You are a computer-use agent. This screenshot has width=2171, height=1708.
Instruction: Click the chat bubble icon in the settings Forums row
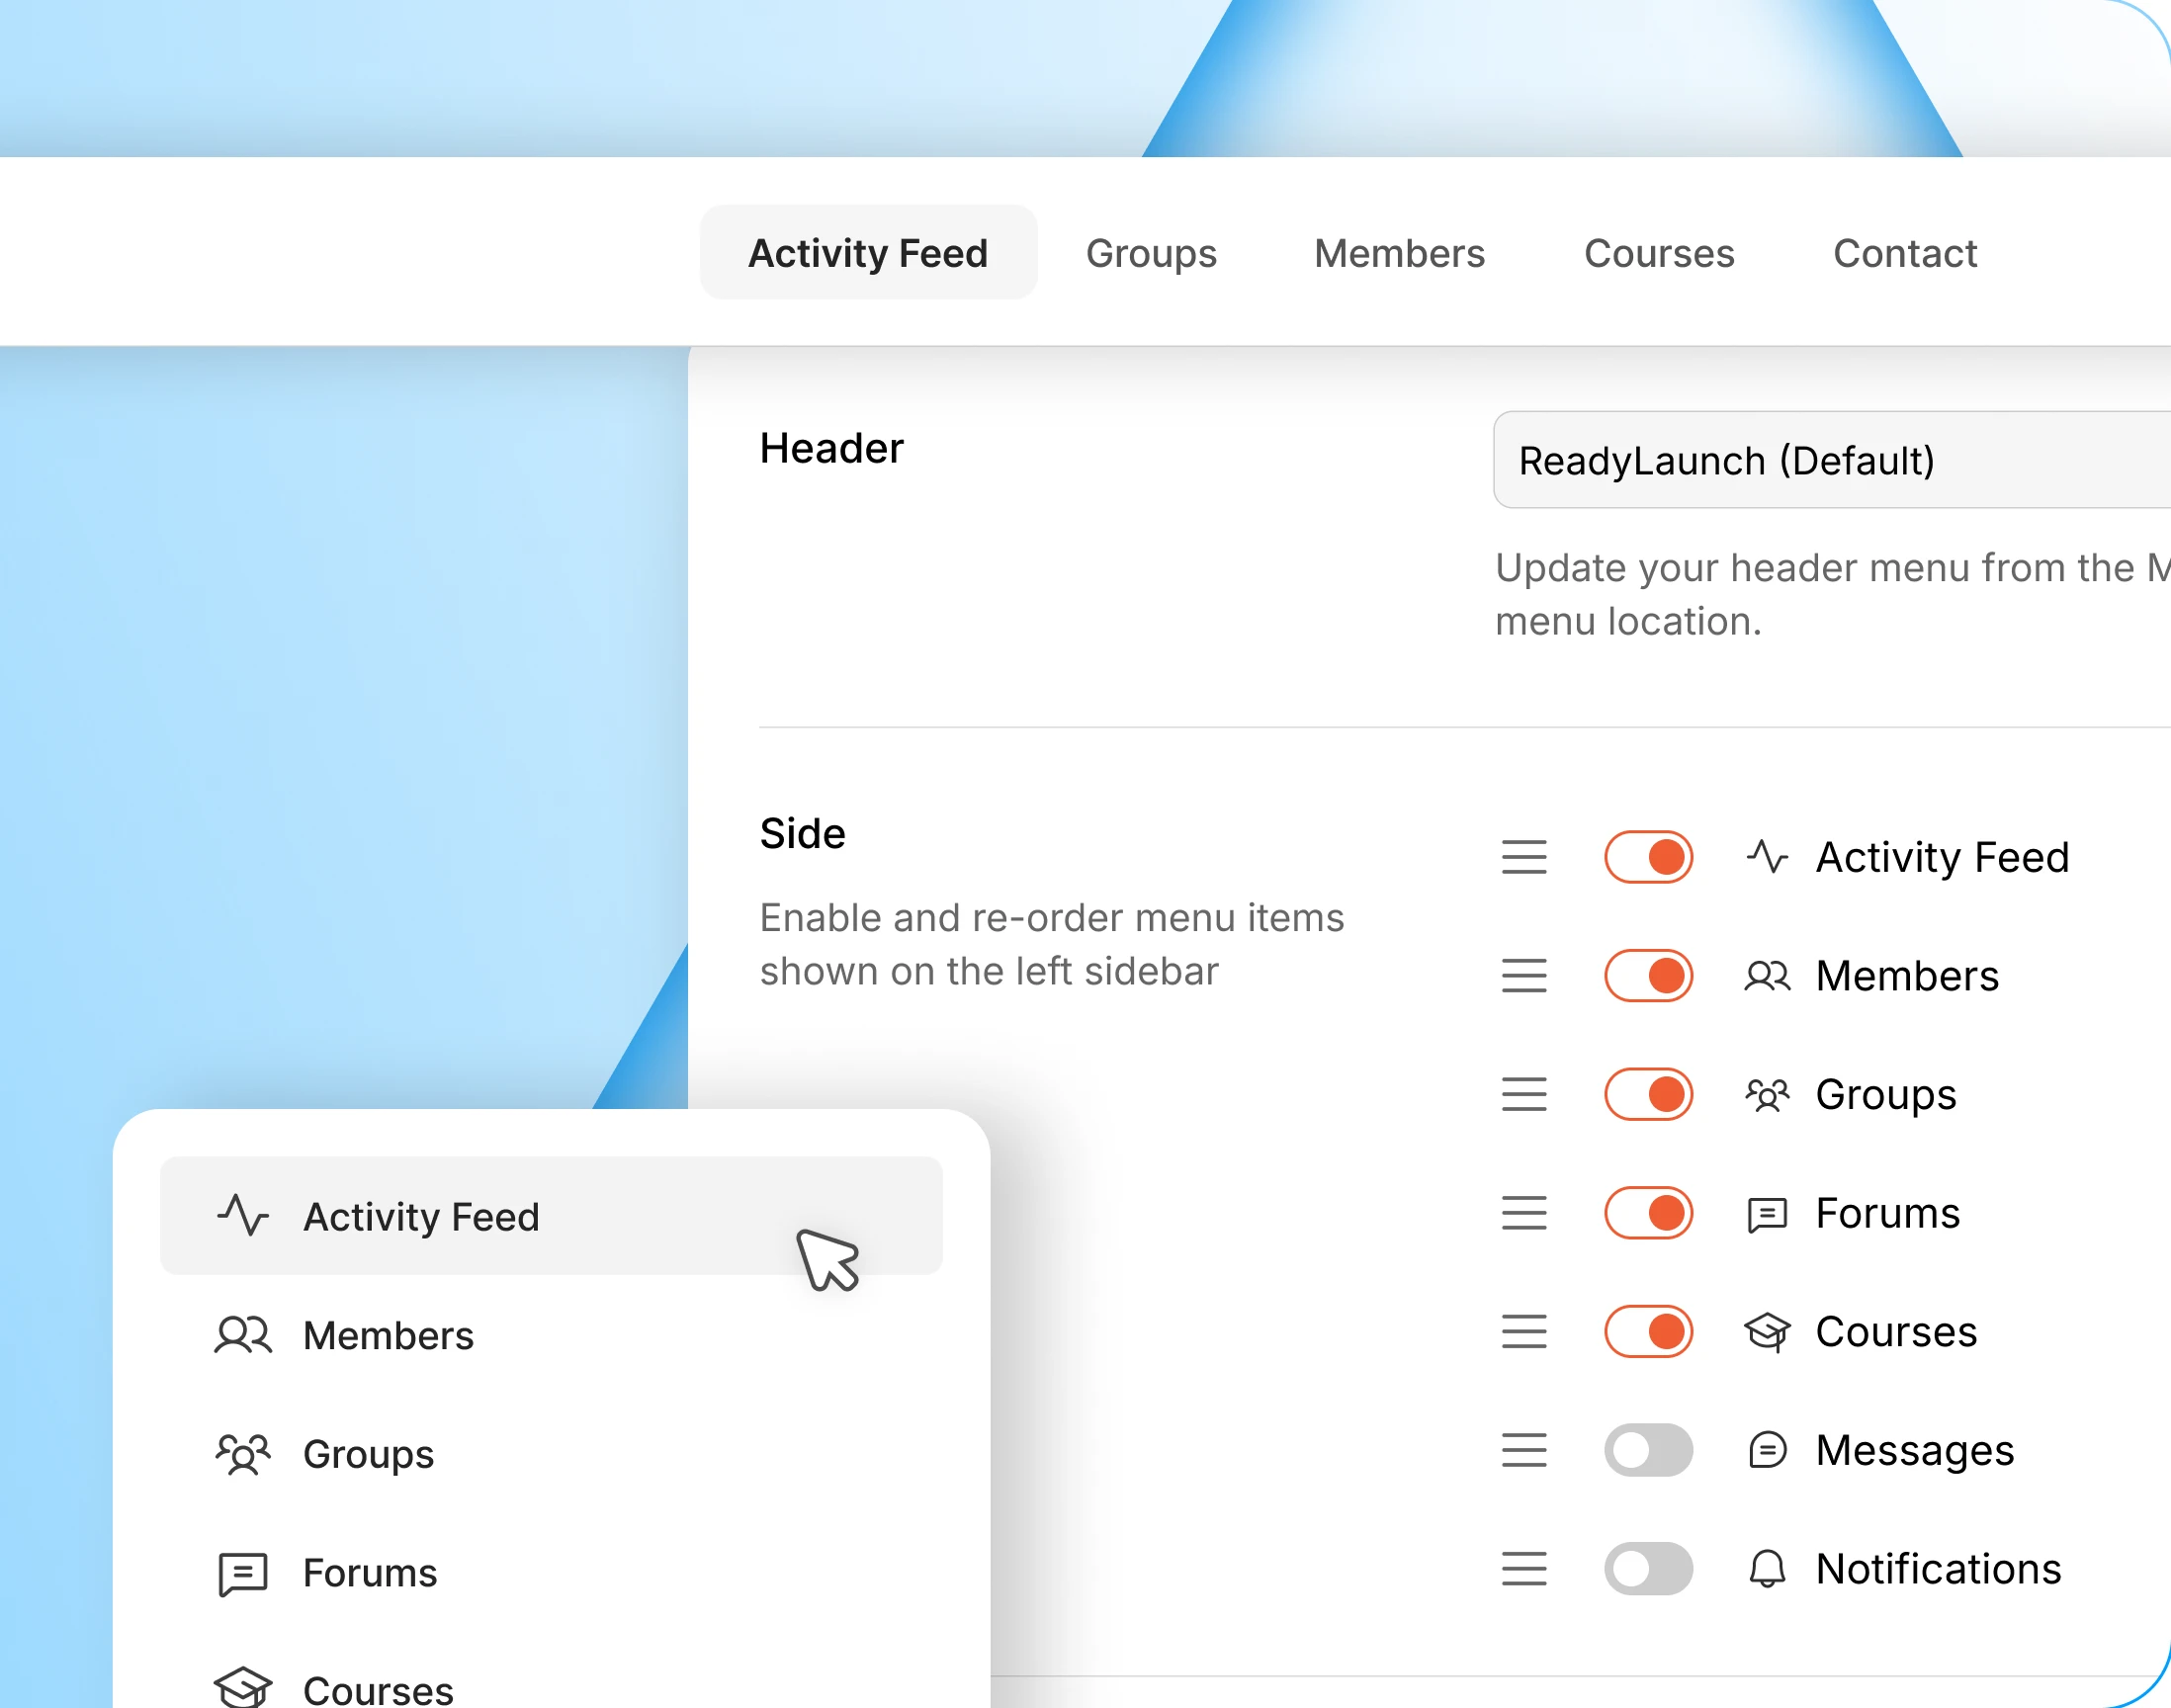click(1767, 1214)
